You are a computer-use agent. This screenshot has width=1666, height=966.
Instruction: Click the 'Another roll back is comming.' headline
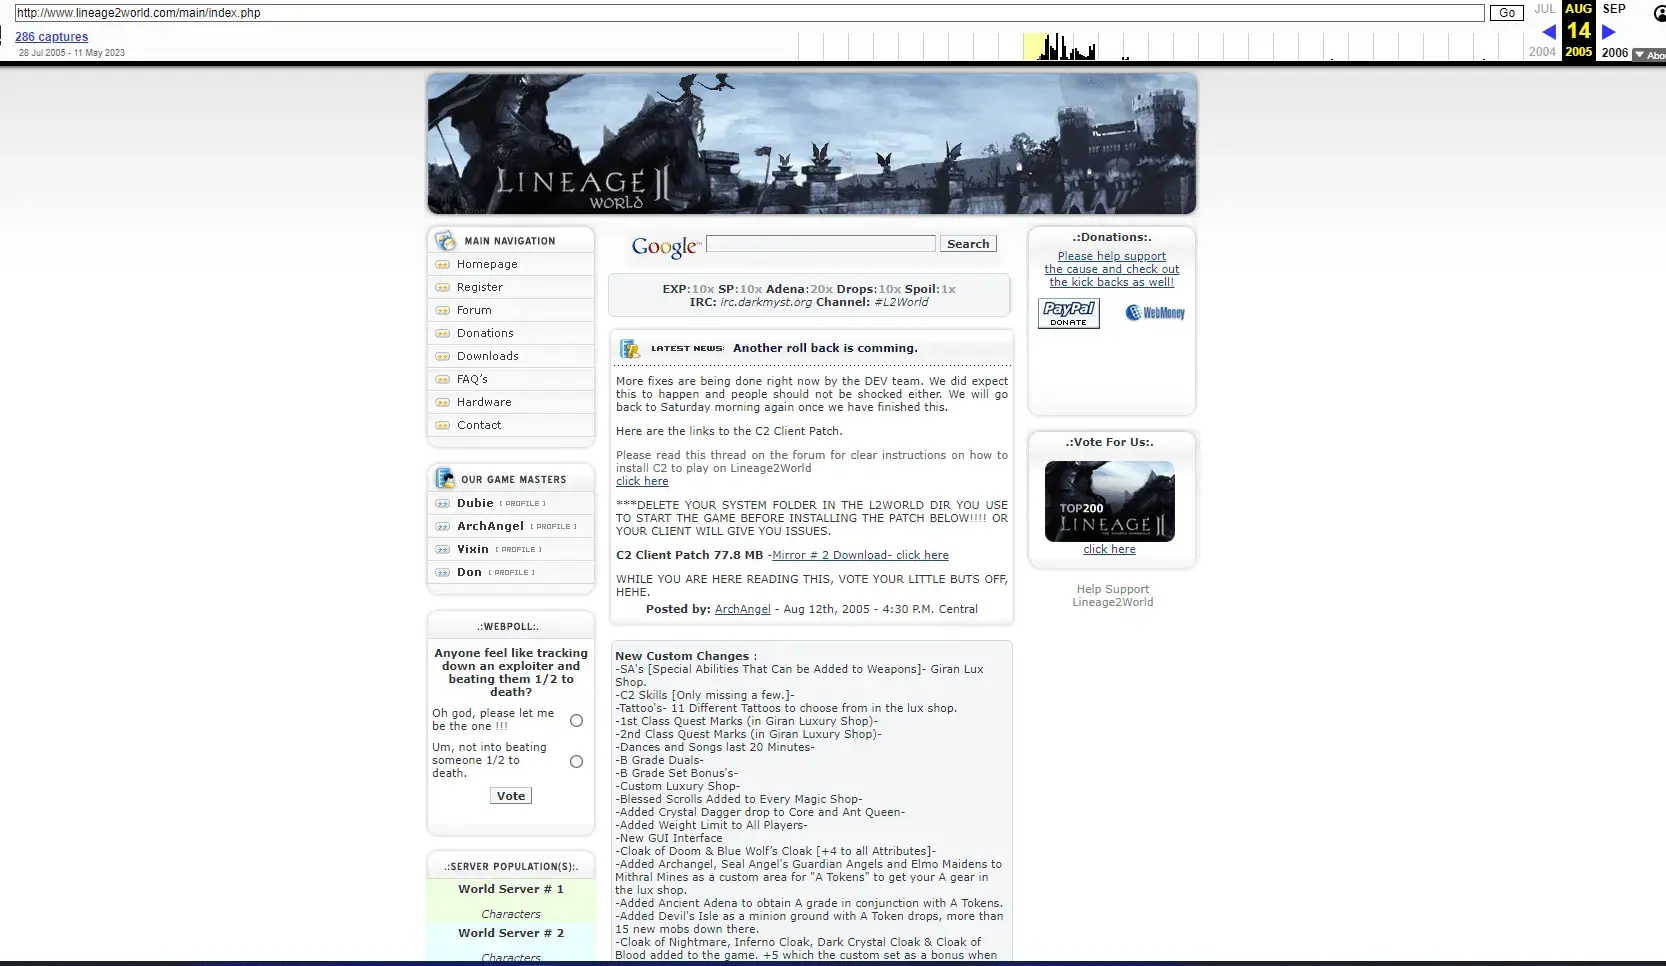825,349
